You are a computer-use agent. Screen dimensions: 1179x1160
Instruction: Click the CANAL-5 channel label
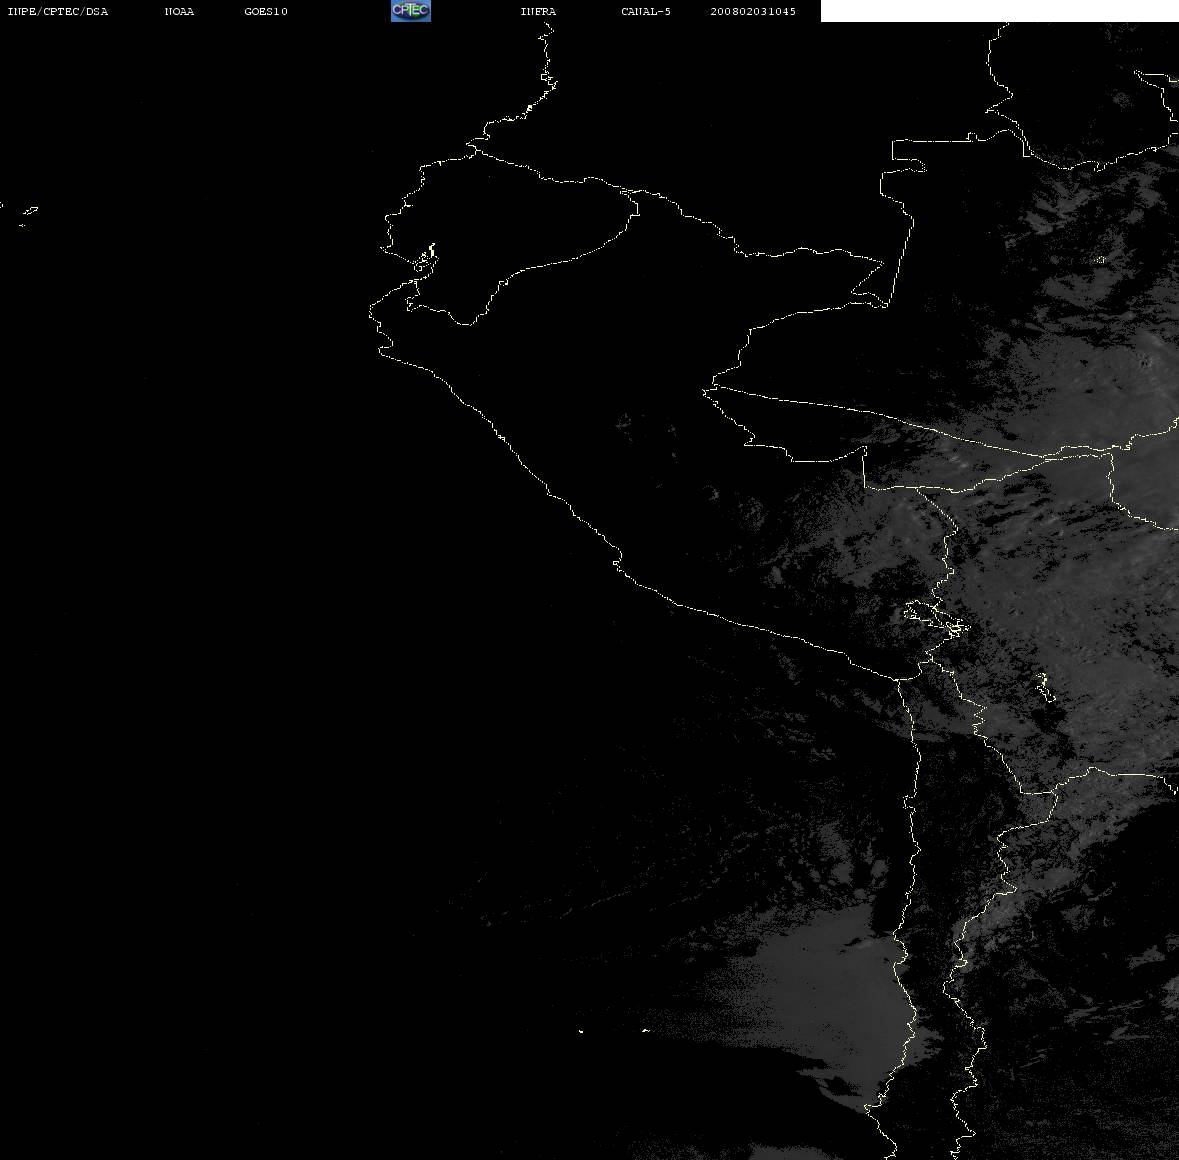point(646,11)
